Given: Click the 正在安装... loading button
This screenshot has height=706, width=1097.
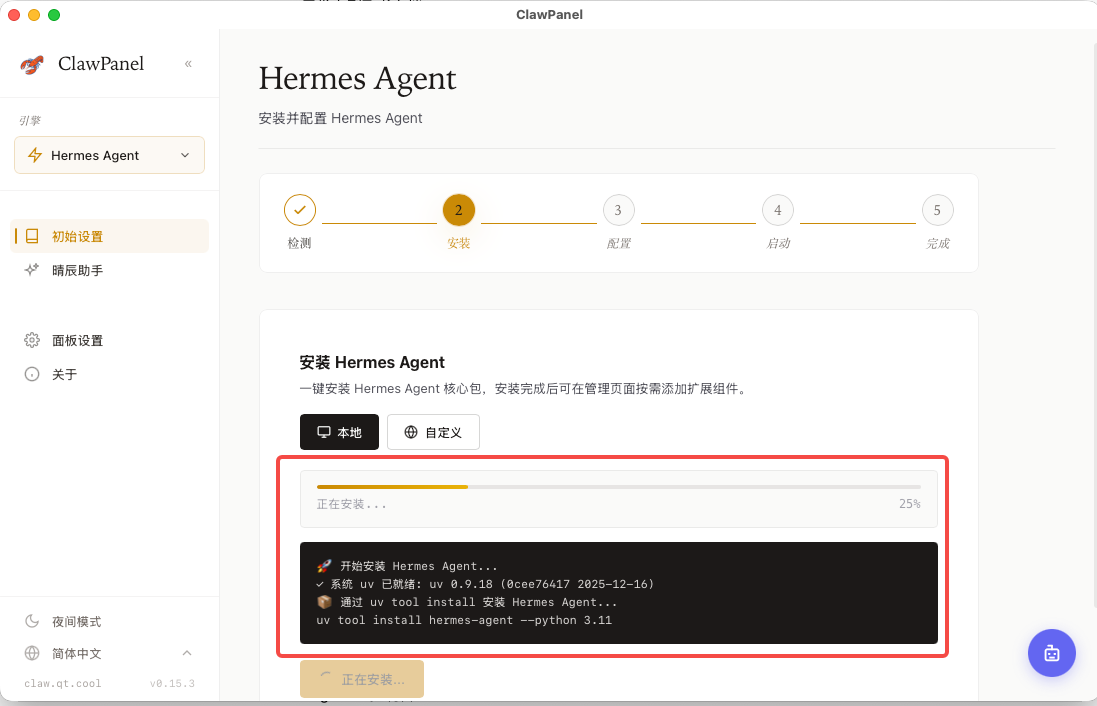Looking at the screenshot, I should (x=362, y=679).
